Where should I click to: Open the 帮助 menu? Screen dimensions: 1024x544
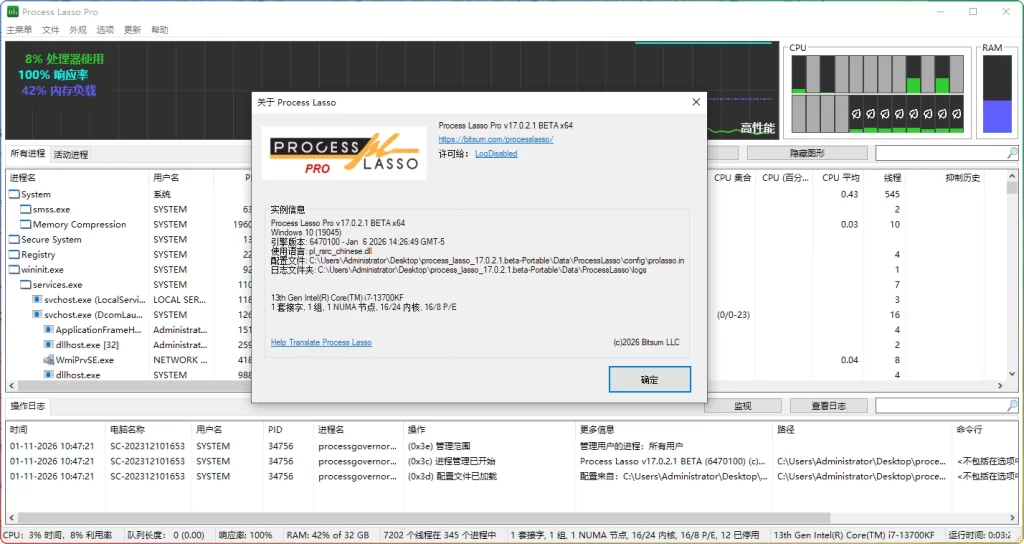pos(160,29)
